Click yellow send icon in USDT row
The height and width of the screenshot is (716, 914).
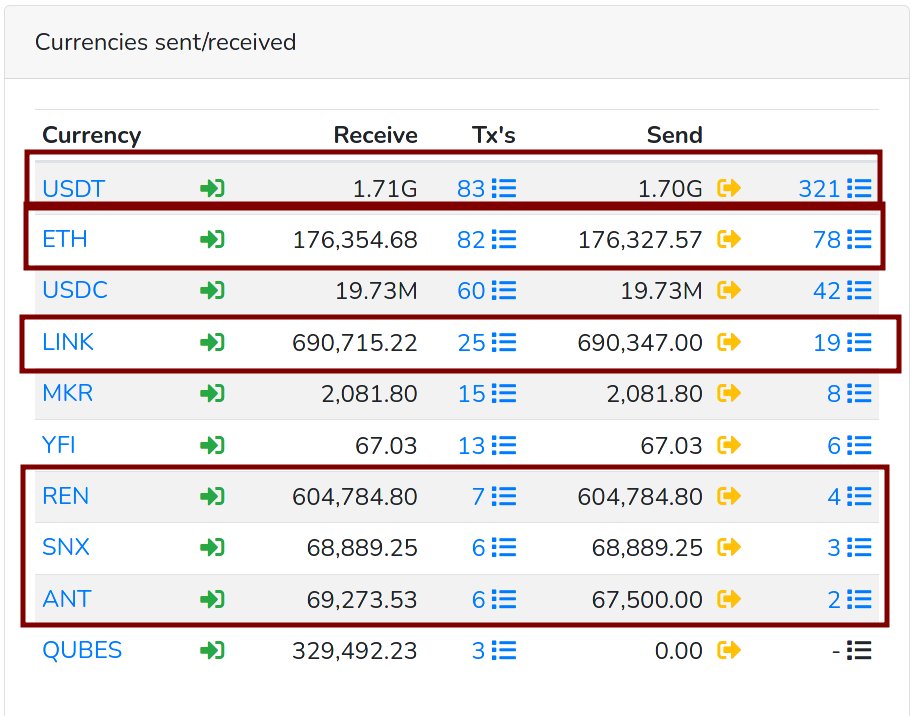[729, 188]
